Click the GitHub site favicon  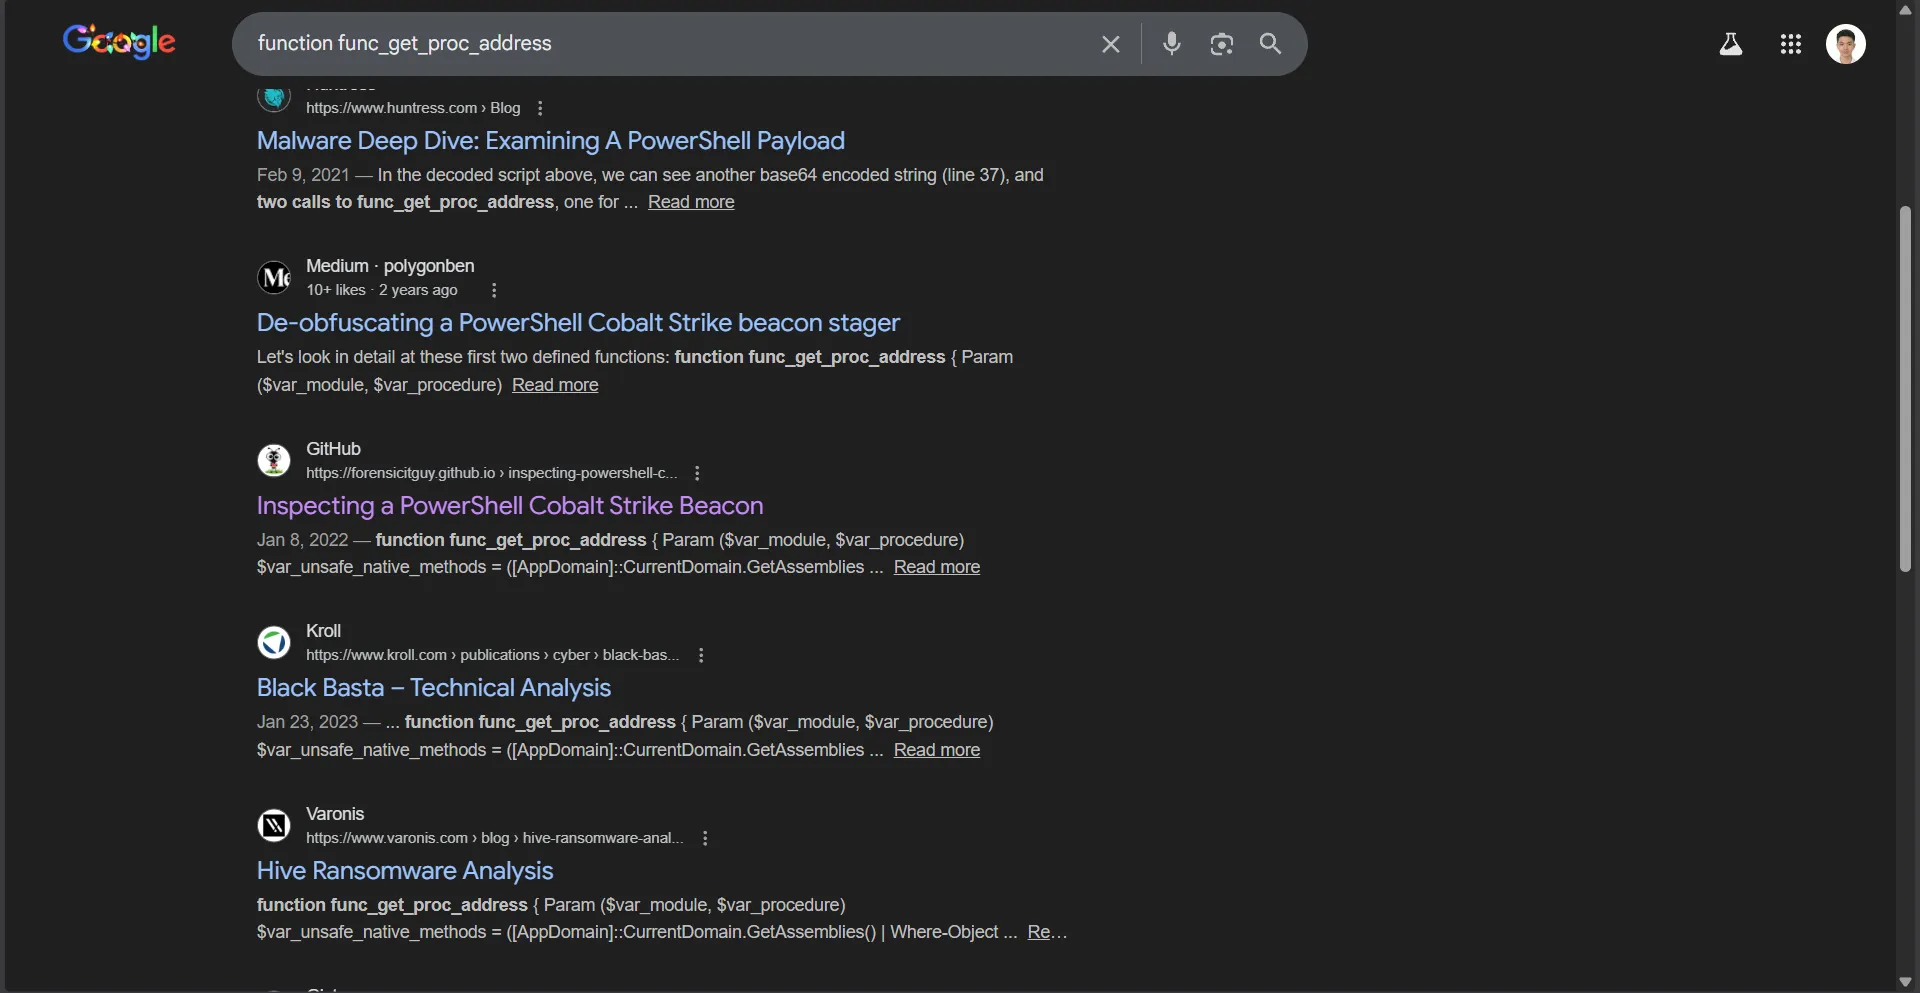(x=274, y=460)
